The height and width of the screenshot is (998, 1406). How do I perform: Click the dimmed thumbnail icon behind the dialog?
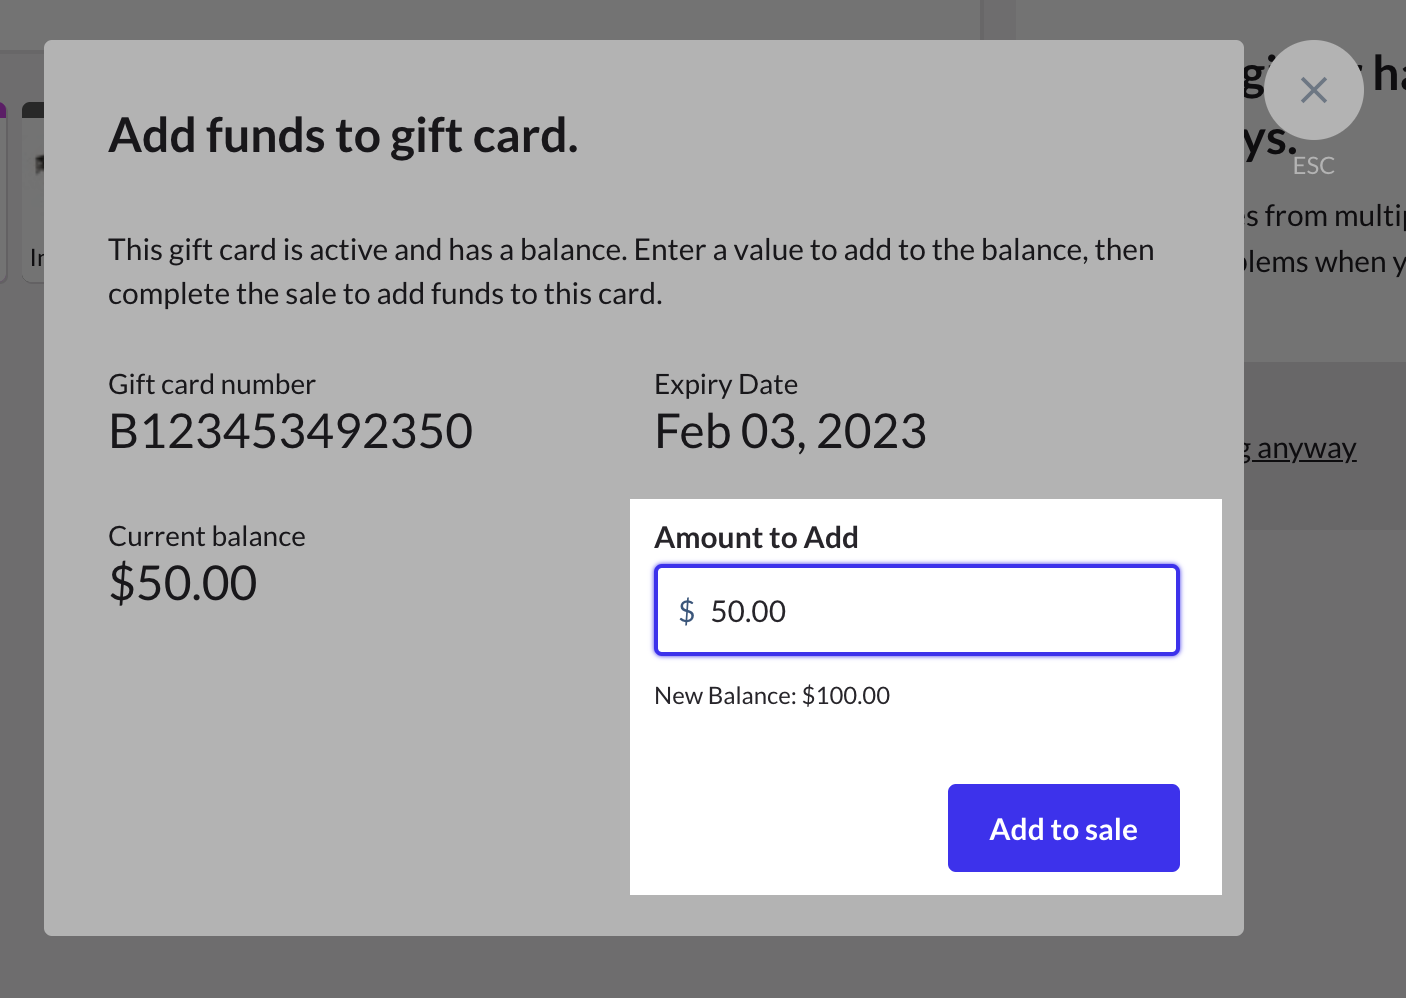[x=38, y=163]
